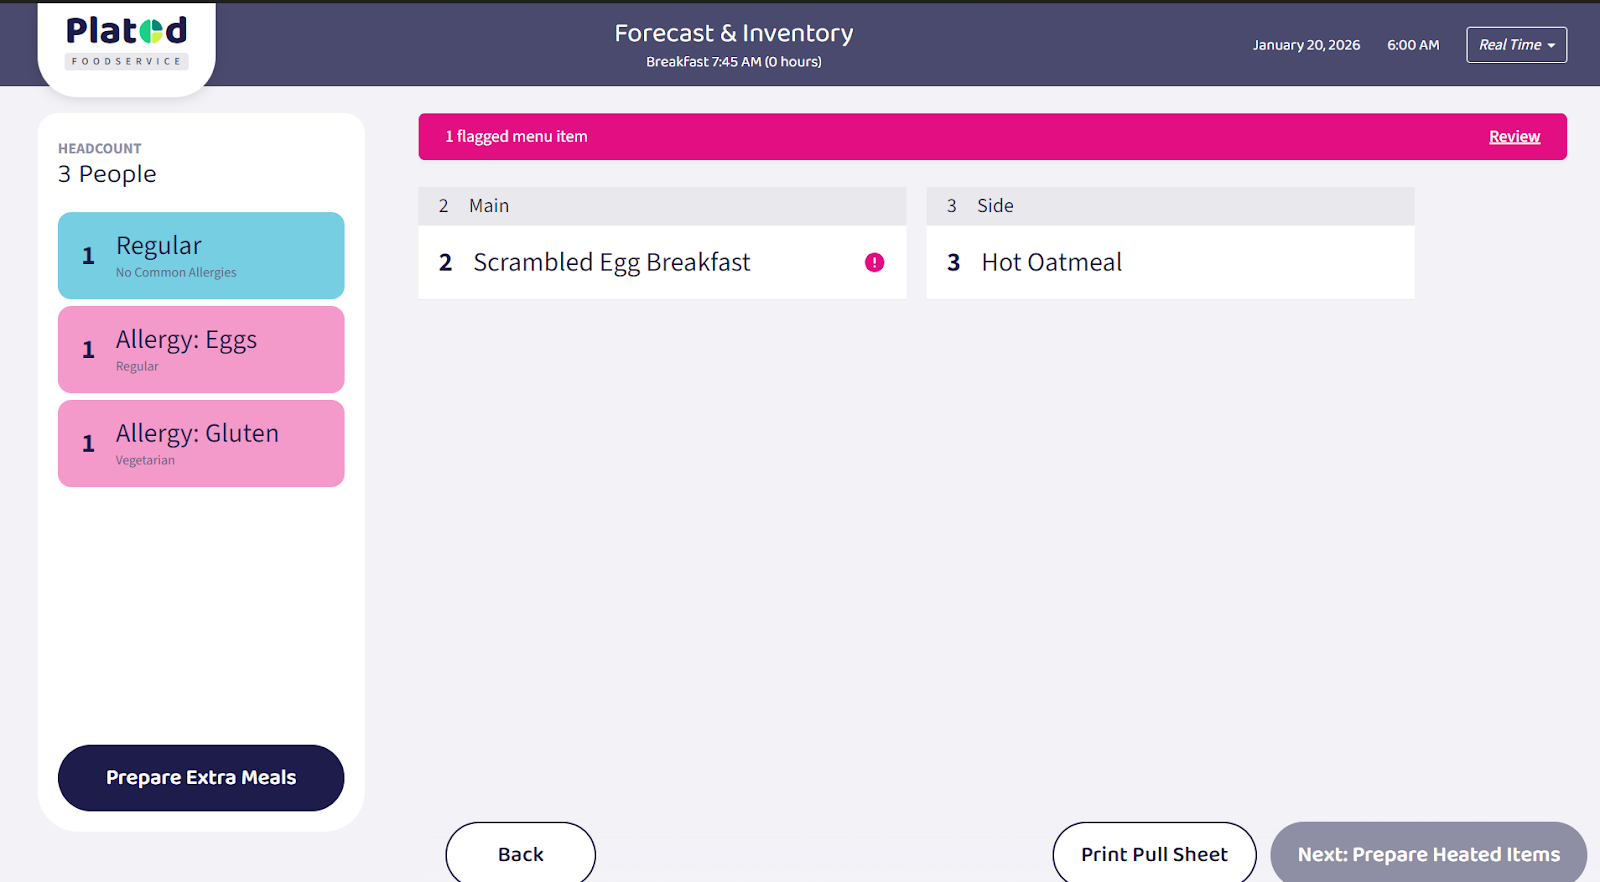The image size is (1600, 882).
Task: Click the January 20, 2026 date
Action: (1306, 45)
